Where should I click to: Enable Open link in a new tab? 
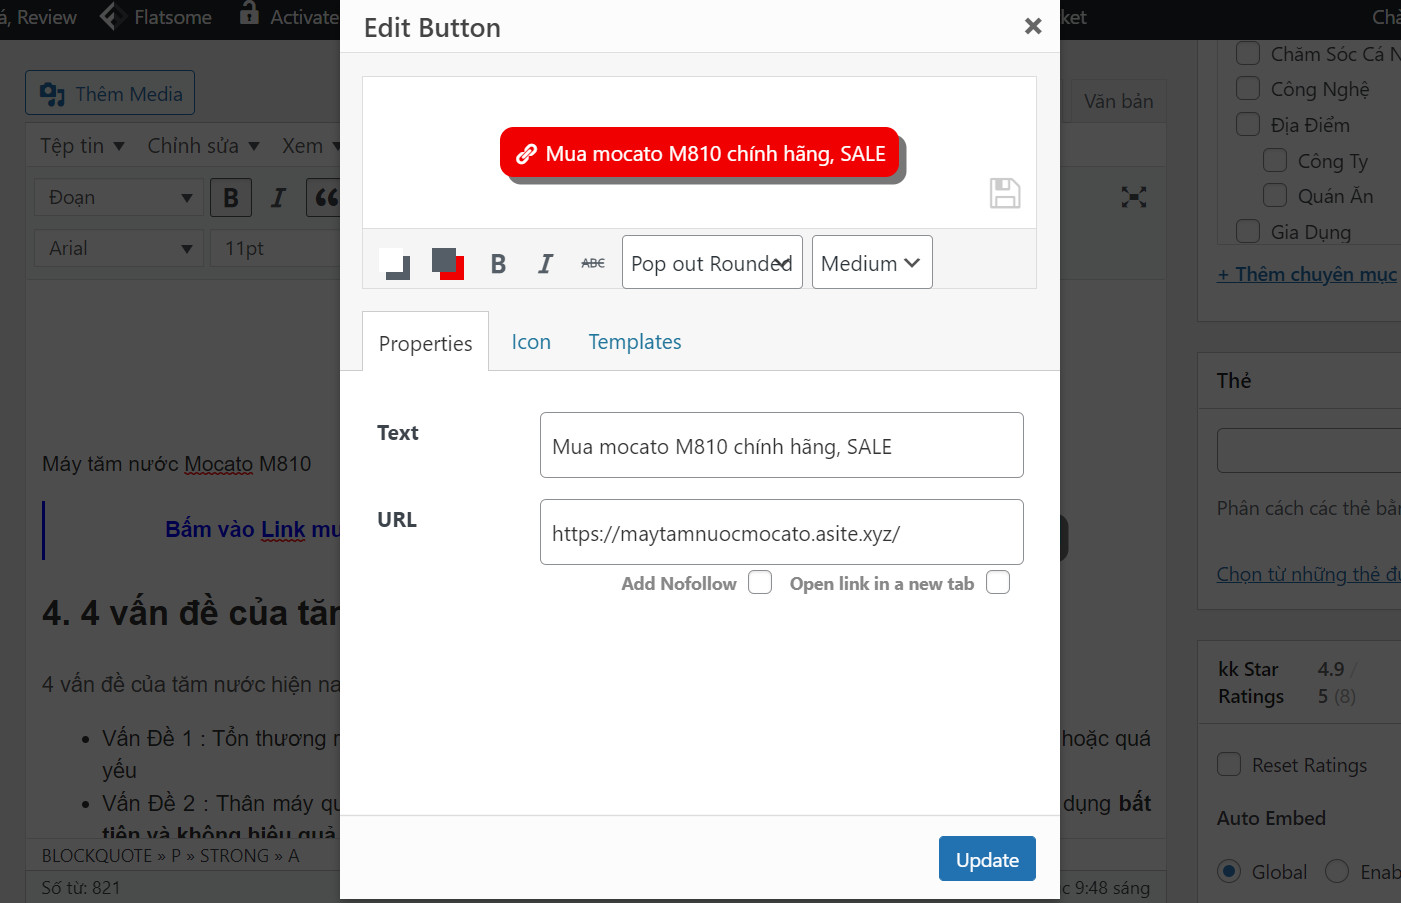(x=998, y=582)
